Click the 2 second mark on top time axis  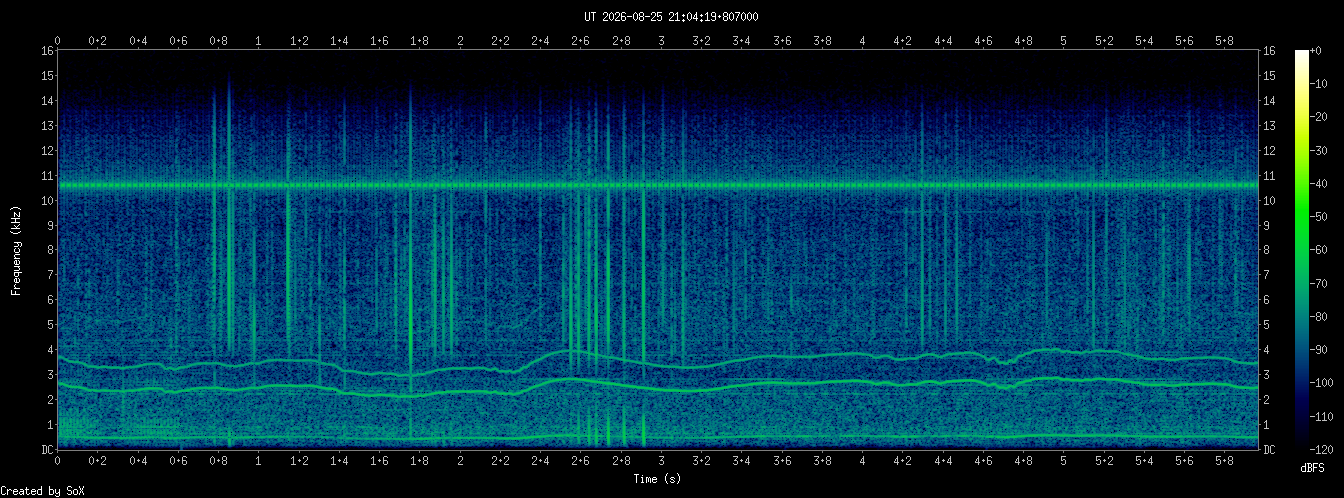[x=460, y=41]
